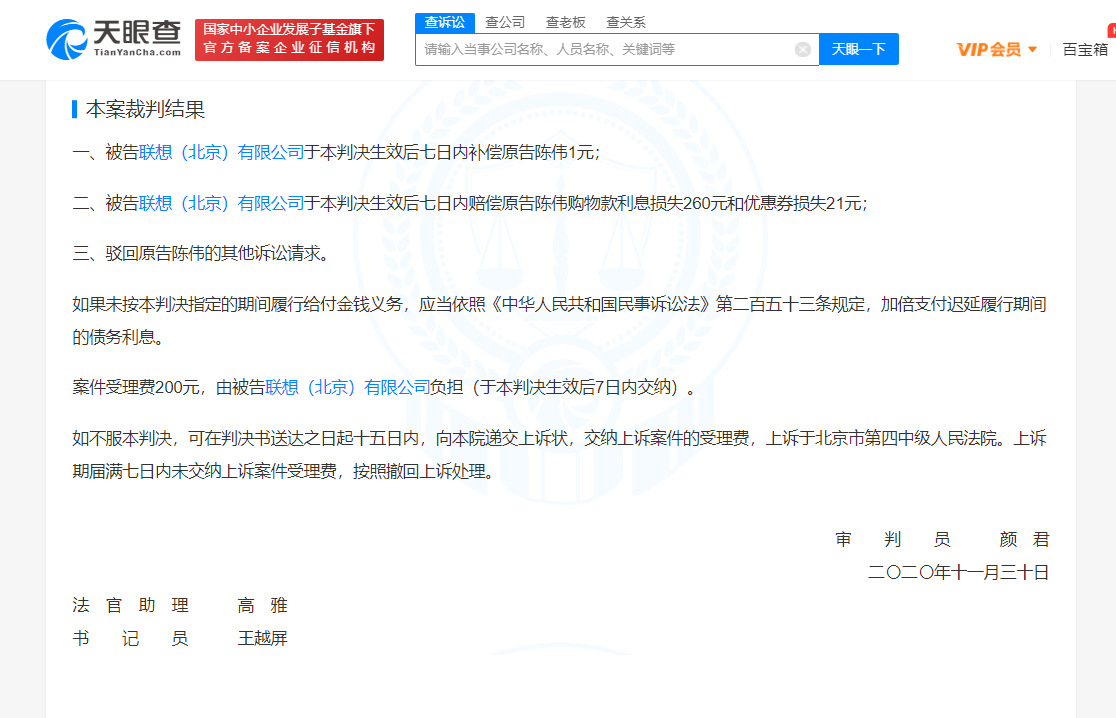Screen dimensions: 1116x718
Task: Click text 优惠券损失21元
Action: [803, 204]
